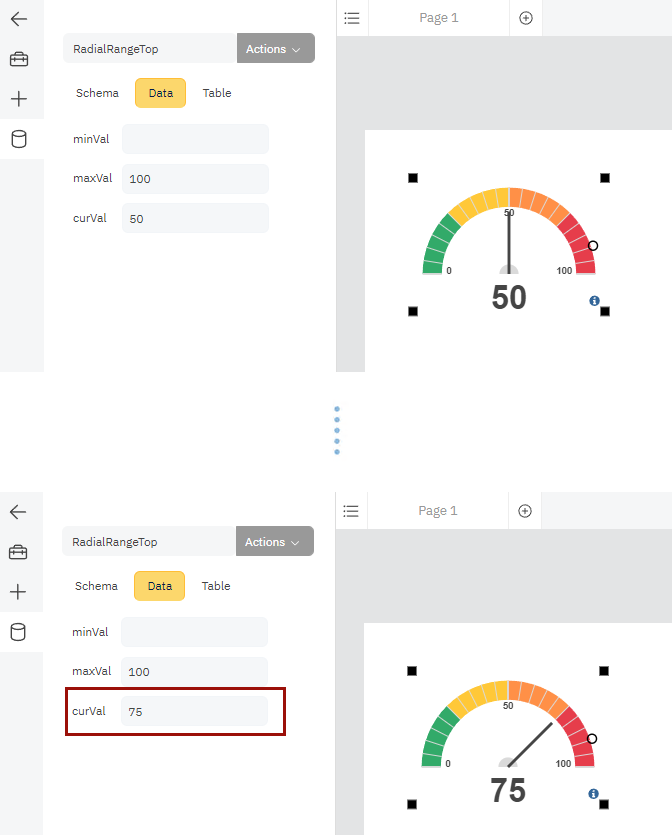Click the empty minVal field above curVal 50

click(195, 139)
